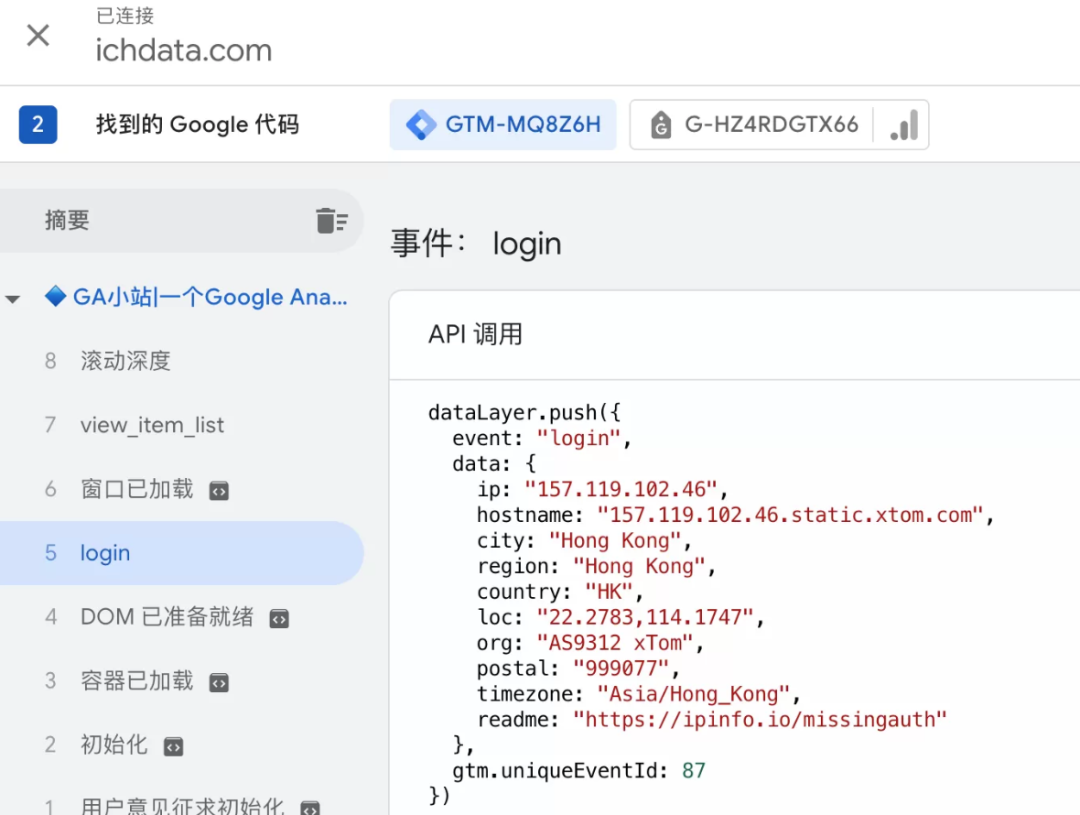
Task: Click the city value "Hong Kong"
Action: [x=615, y=540]
